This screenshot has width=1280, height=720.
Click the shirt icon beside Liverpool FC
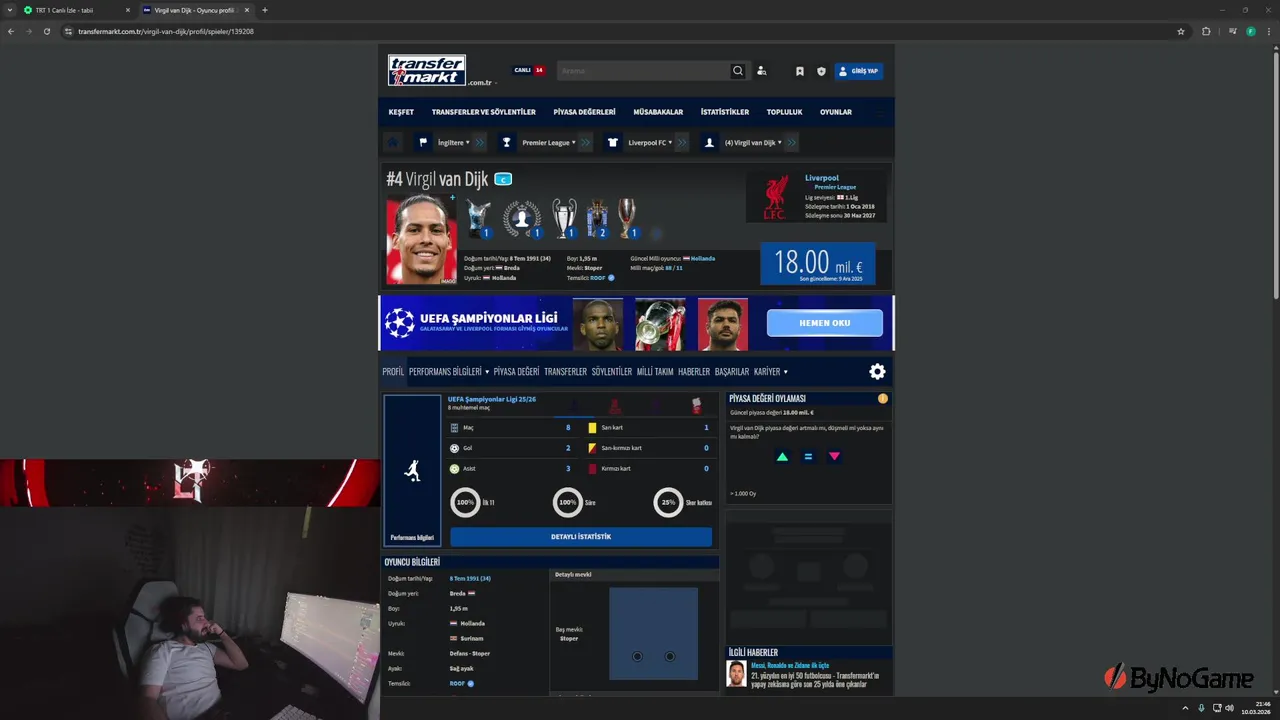[612, 142]
